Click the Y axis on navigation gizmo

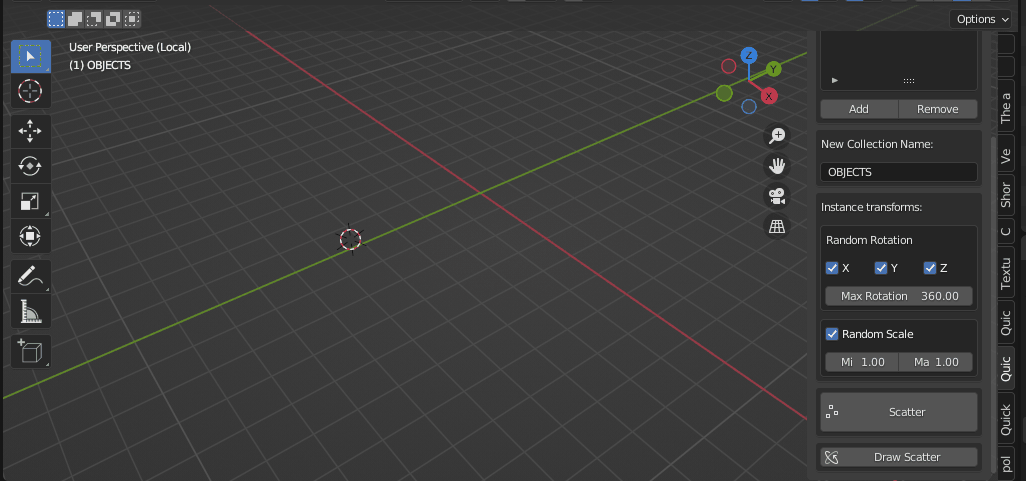point(773,69)
